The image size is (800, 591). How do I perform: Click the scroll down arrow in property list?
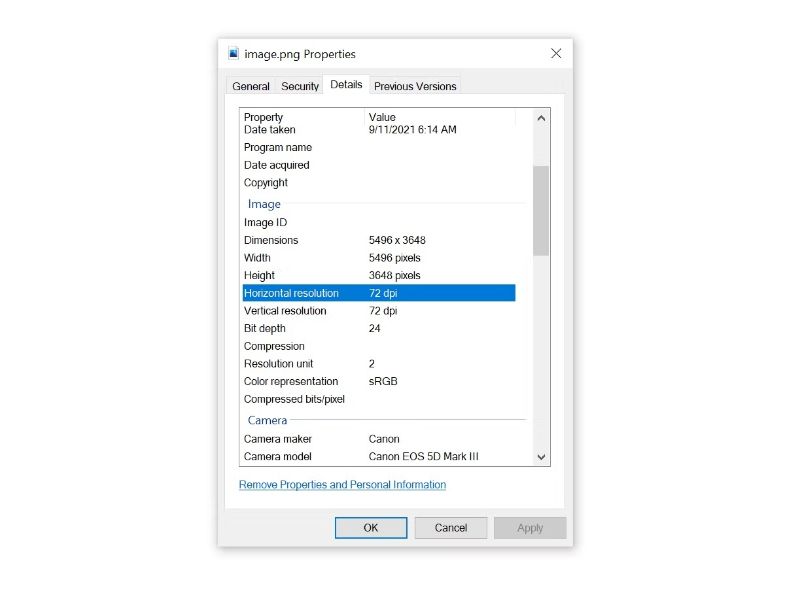pos(541,457)
